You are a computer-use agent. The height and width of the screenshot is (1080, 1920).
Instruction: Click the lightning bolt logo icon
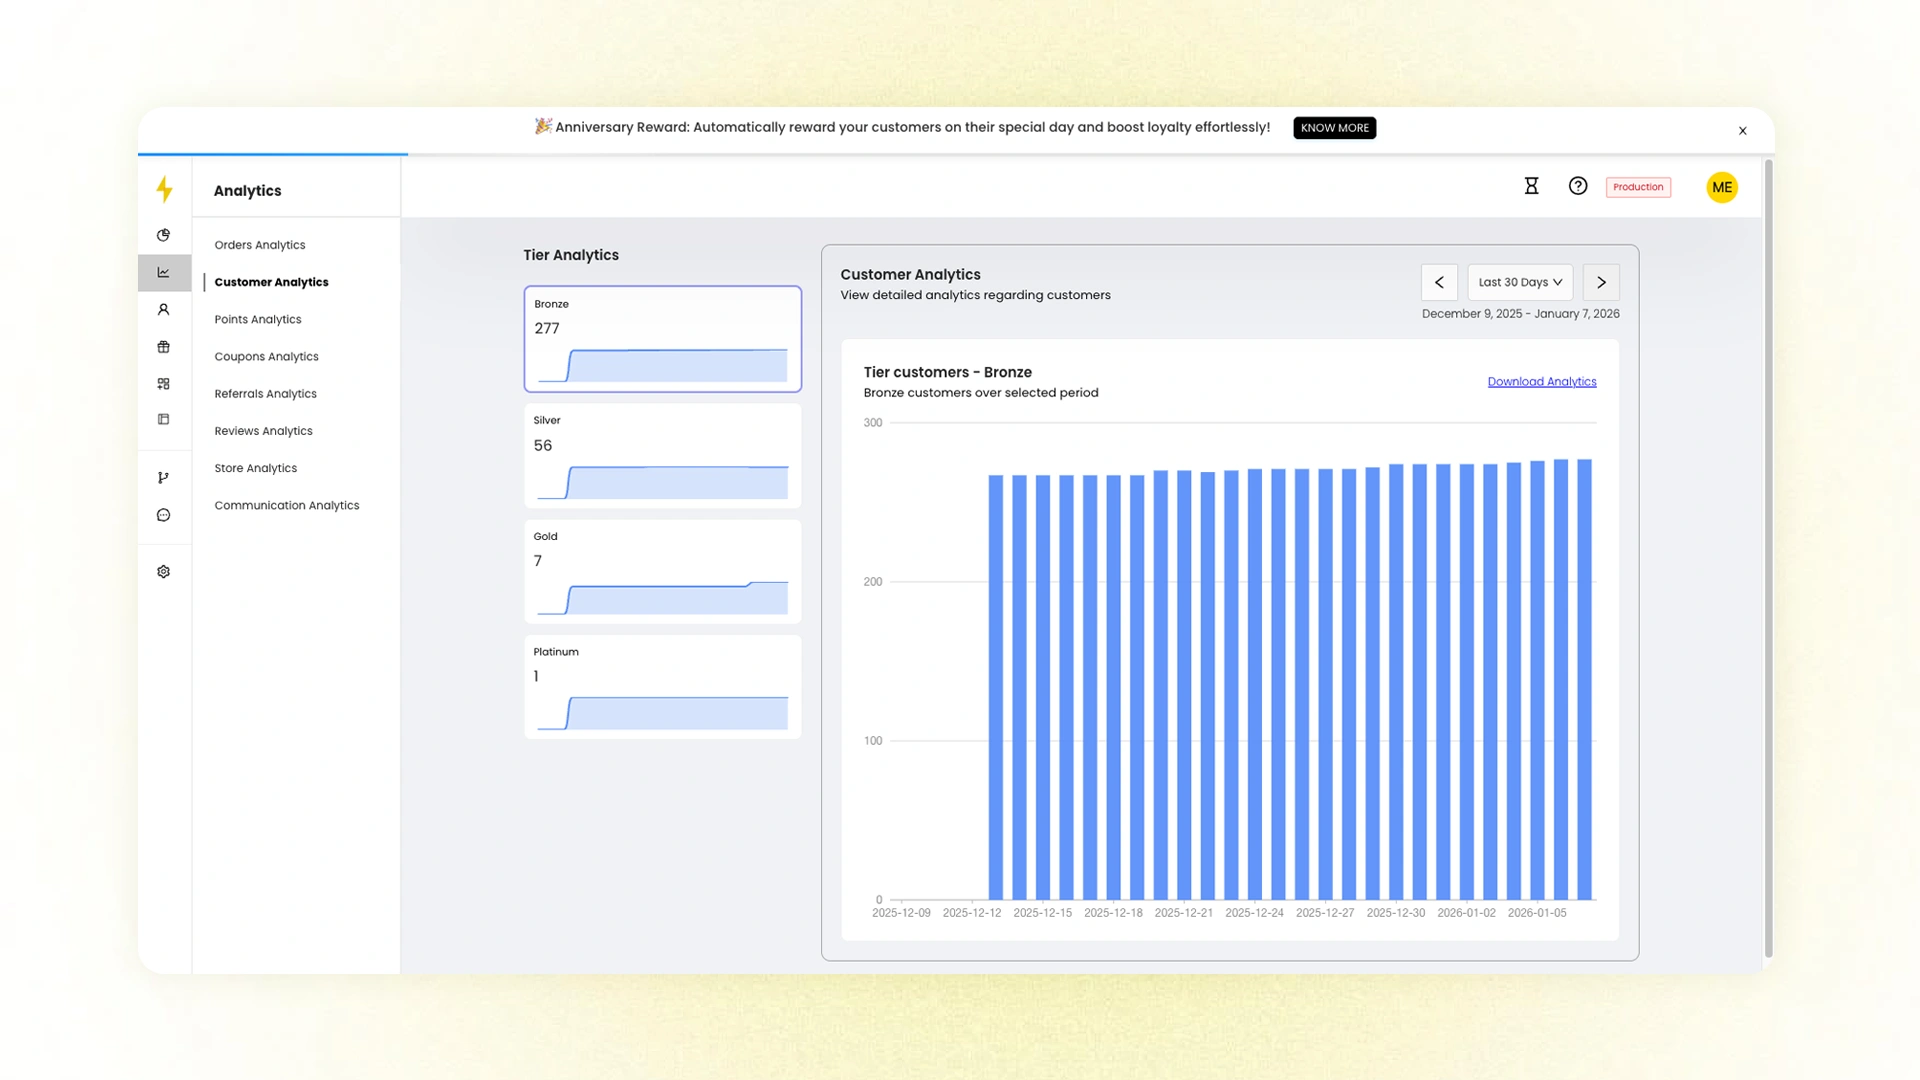coord(165,189)
